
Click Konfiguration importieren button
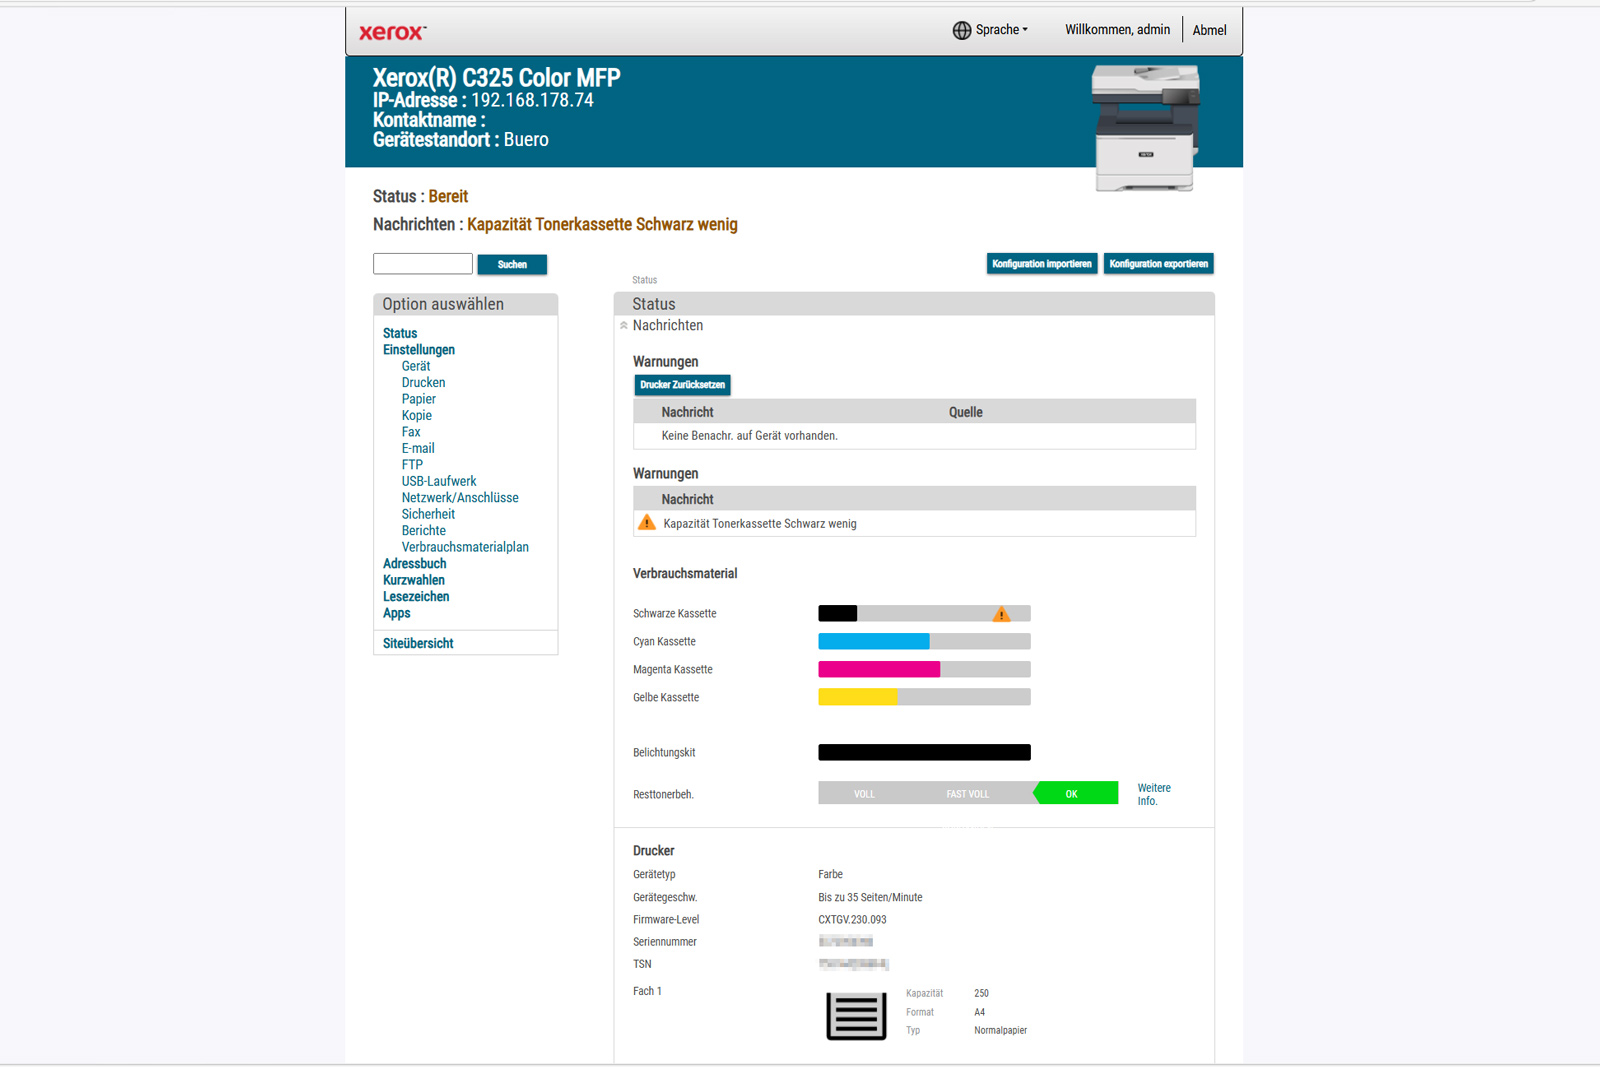coord(1041,264)
